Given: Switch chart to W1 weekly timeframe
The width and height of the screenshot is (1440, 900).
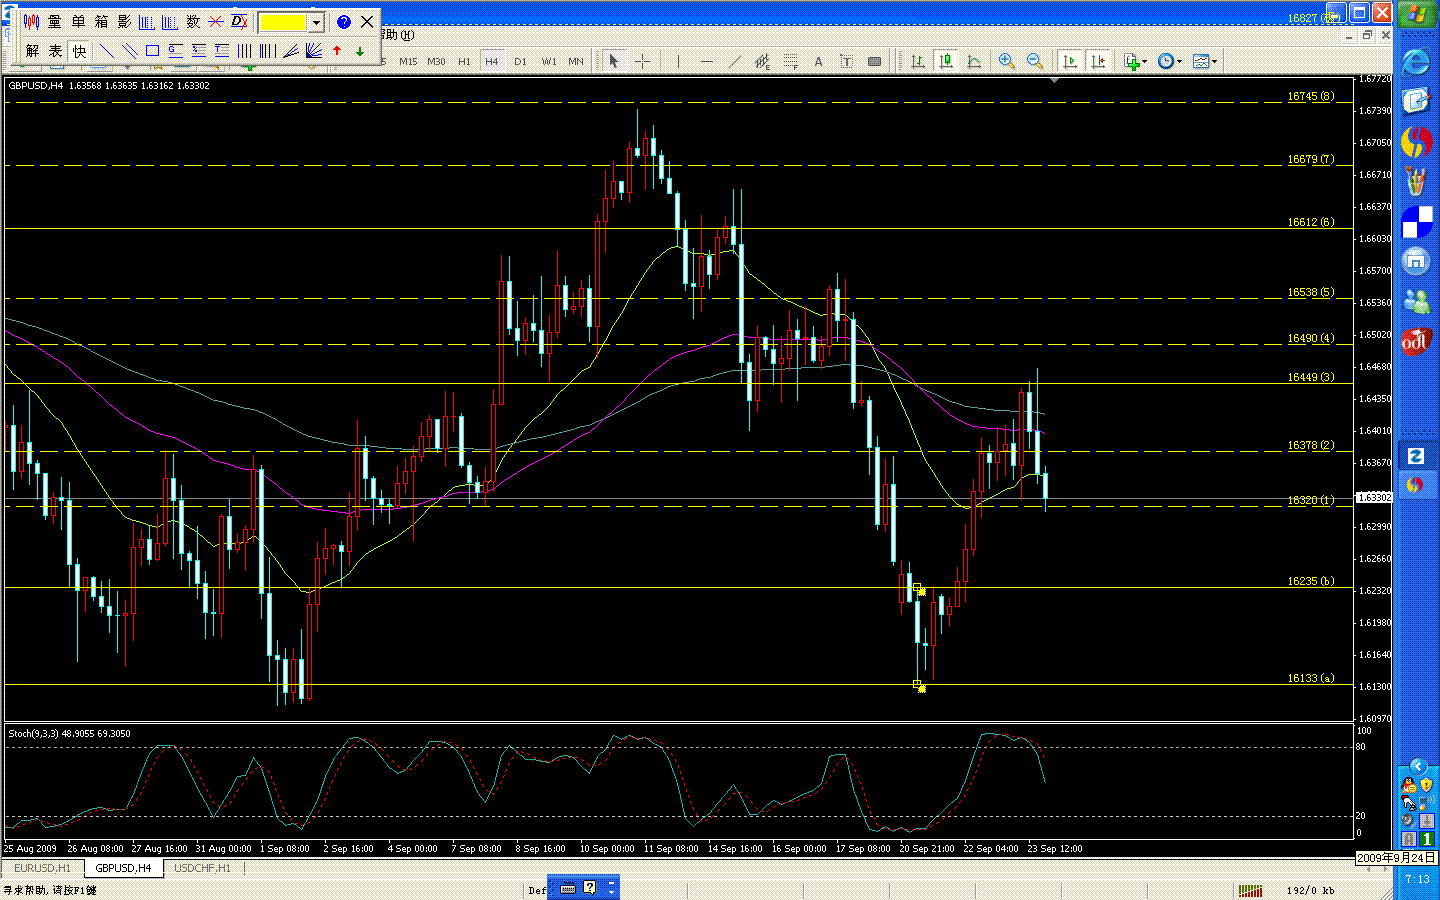Looking at the screenshot, I should (549, 61).
